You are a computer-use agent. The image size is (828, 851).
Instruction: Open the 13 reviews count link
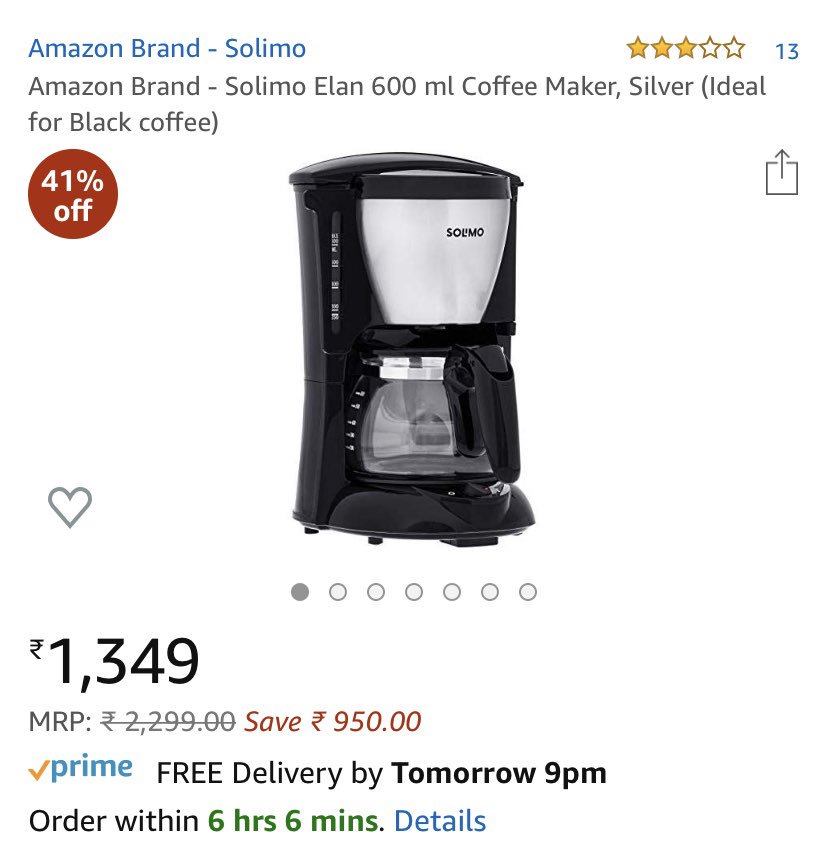(787, 52)
